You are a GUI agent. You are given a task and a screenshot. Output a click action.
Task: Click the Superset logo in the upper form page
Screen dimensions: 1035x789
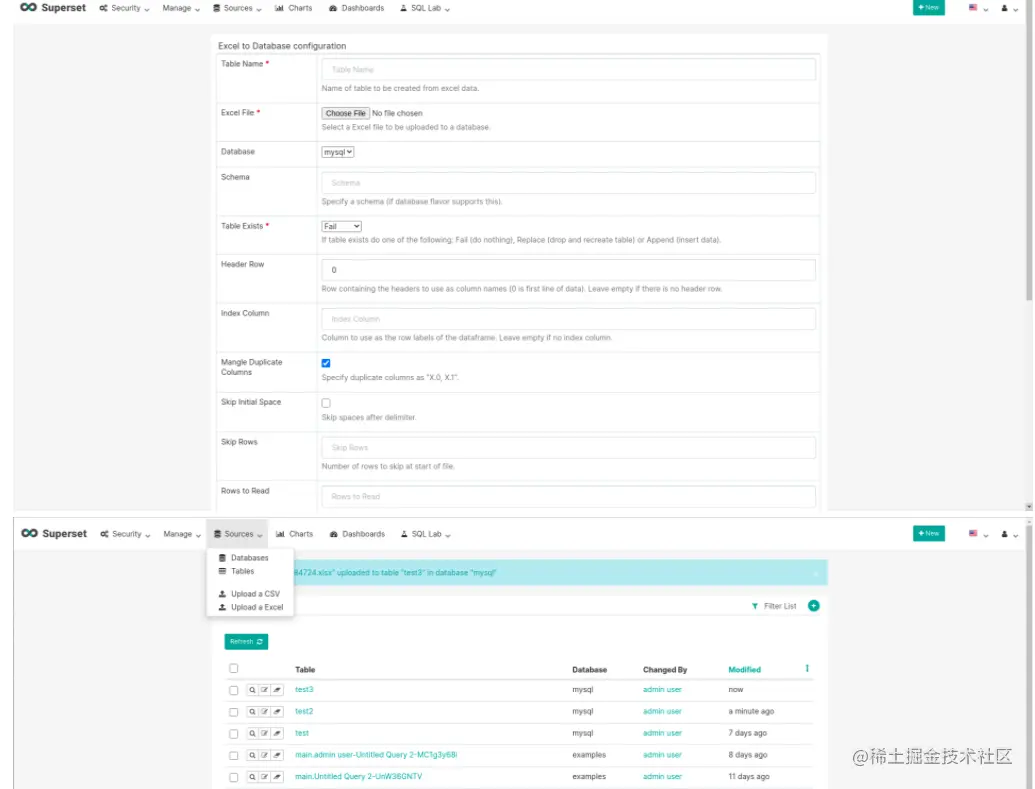(53, 7)
